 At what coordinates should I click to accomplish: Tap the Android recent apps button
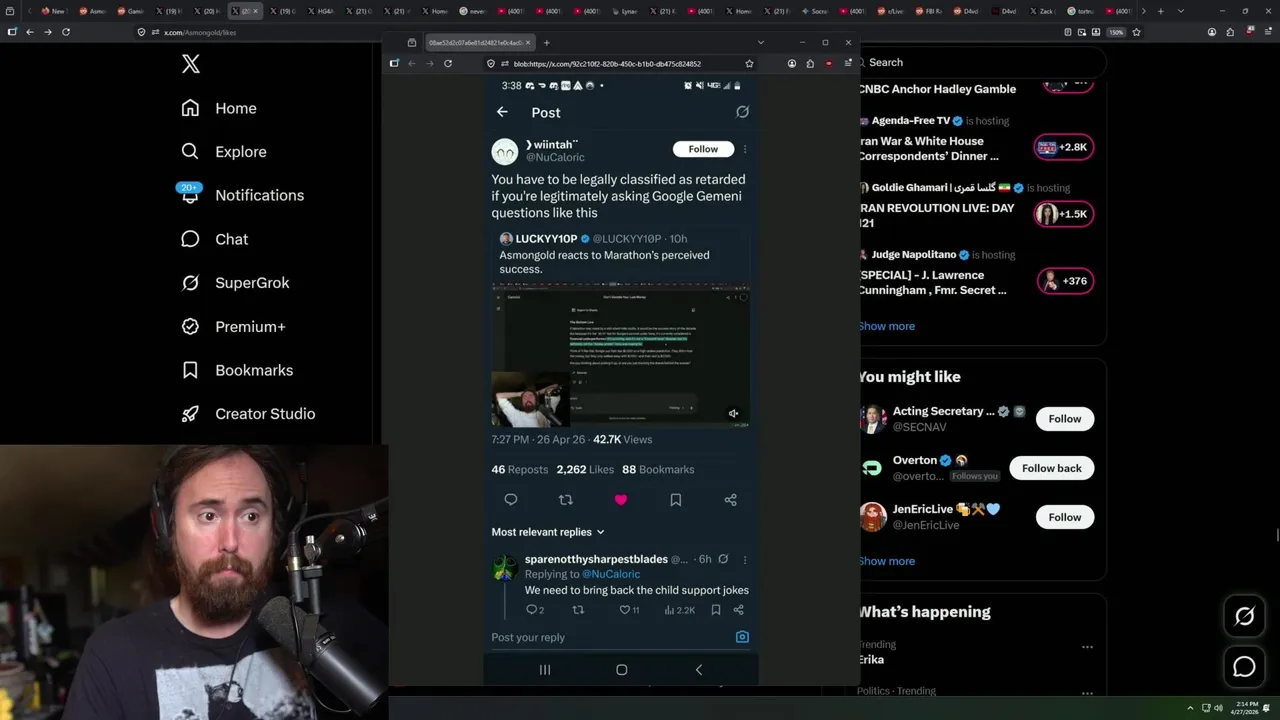click(545, 670)
